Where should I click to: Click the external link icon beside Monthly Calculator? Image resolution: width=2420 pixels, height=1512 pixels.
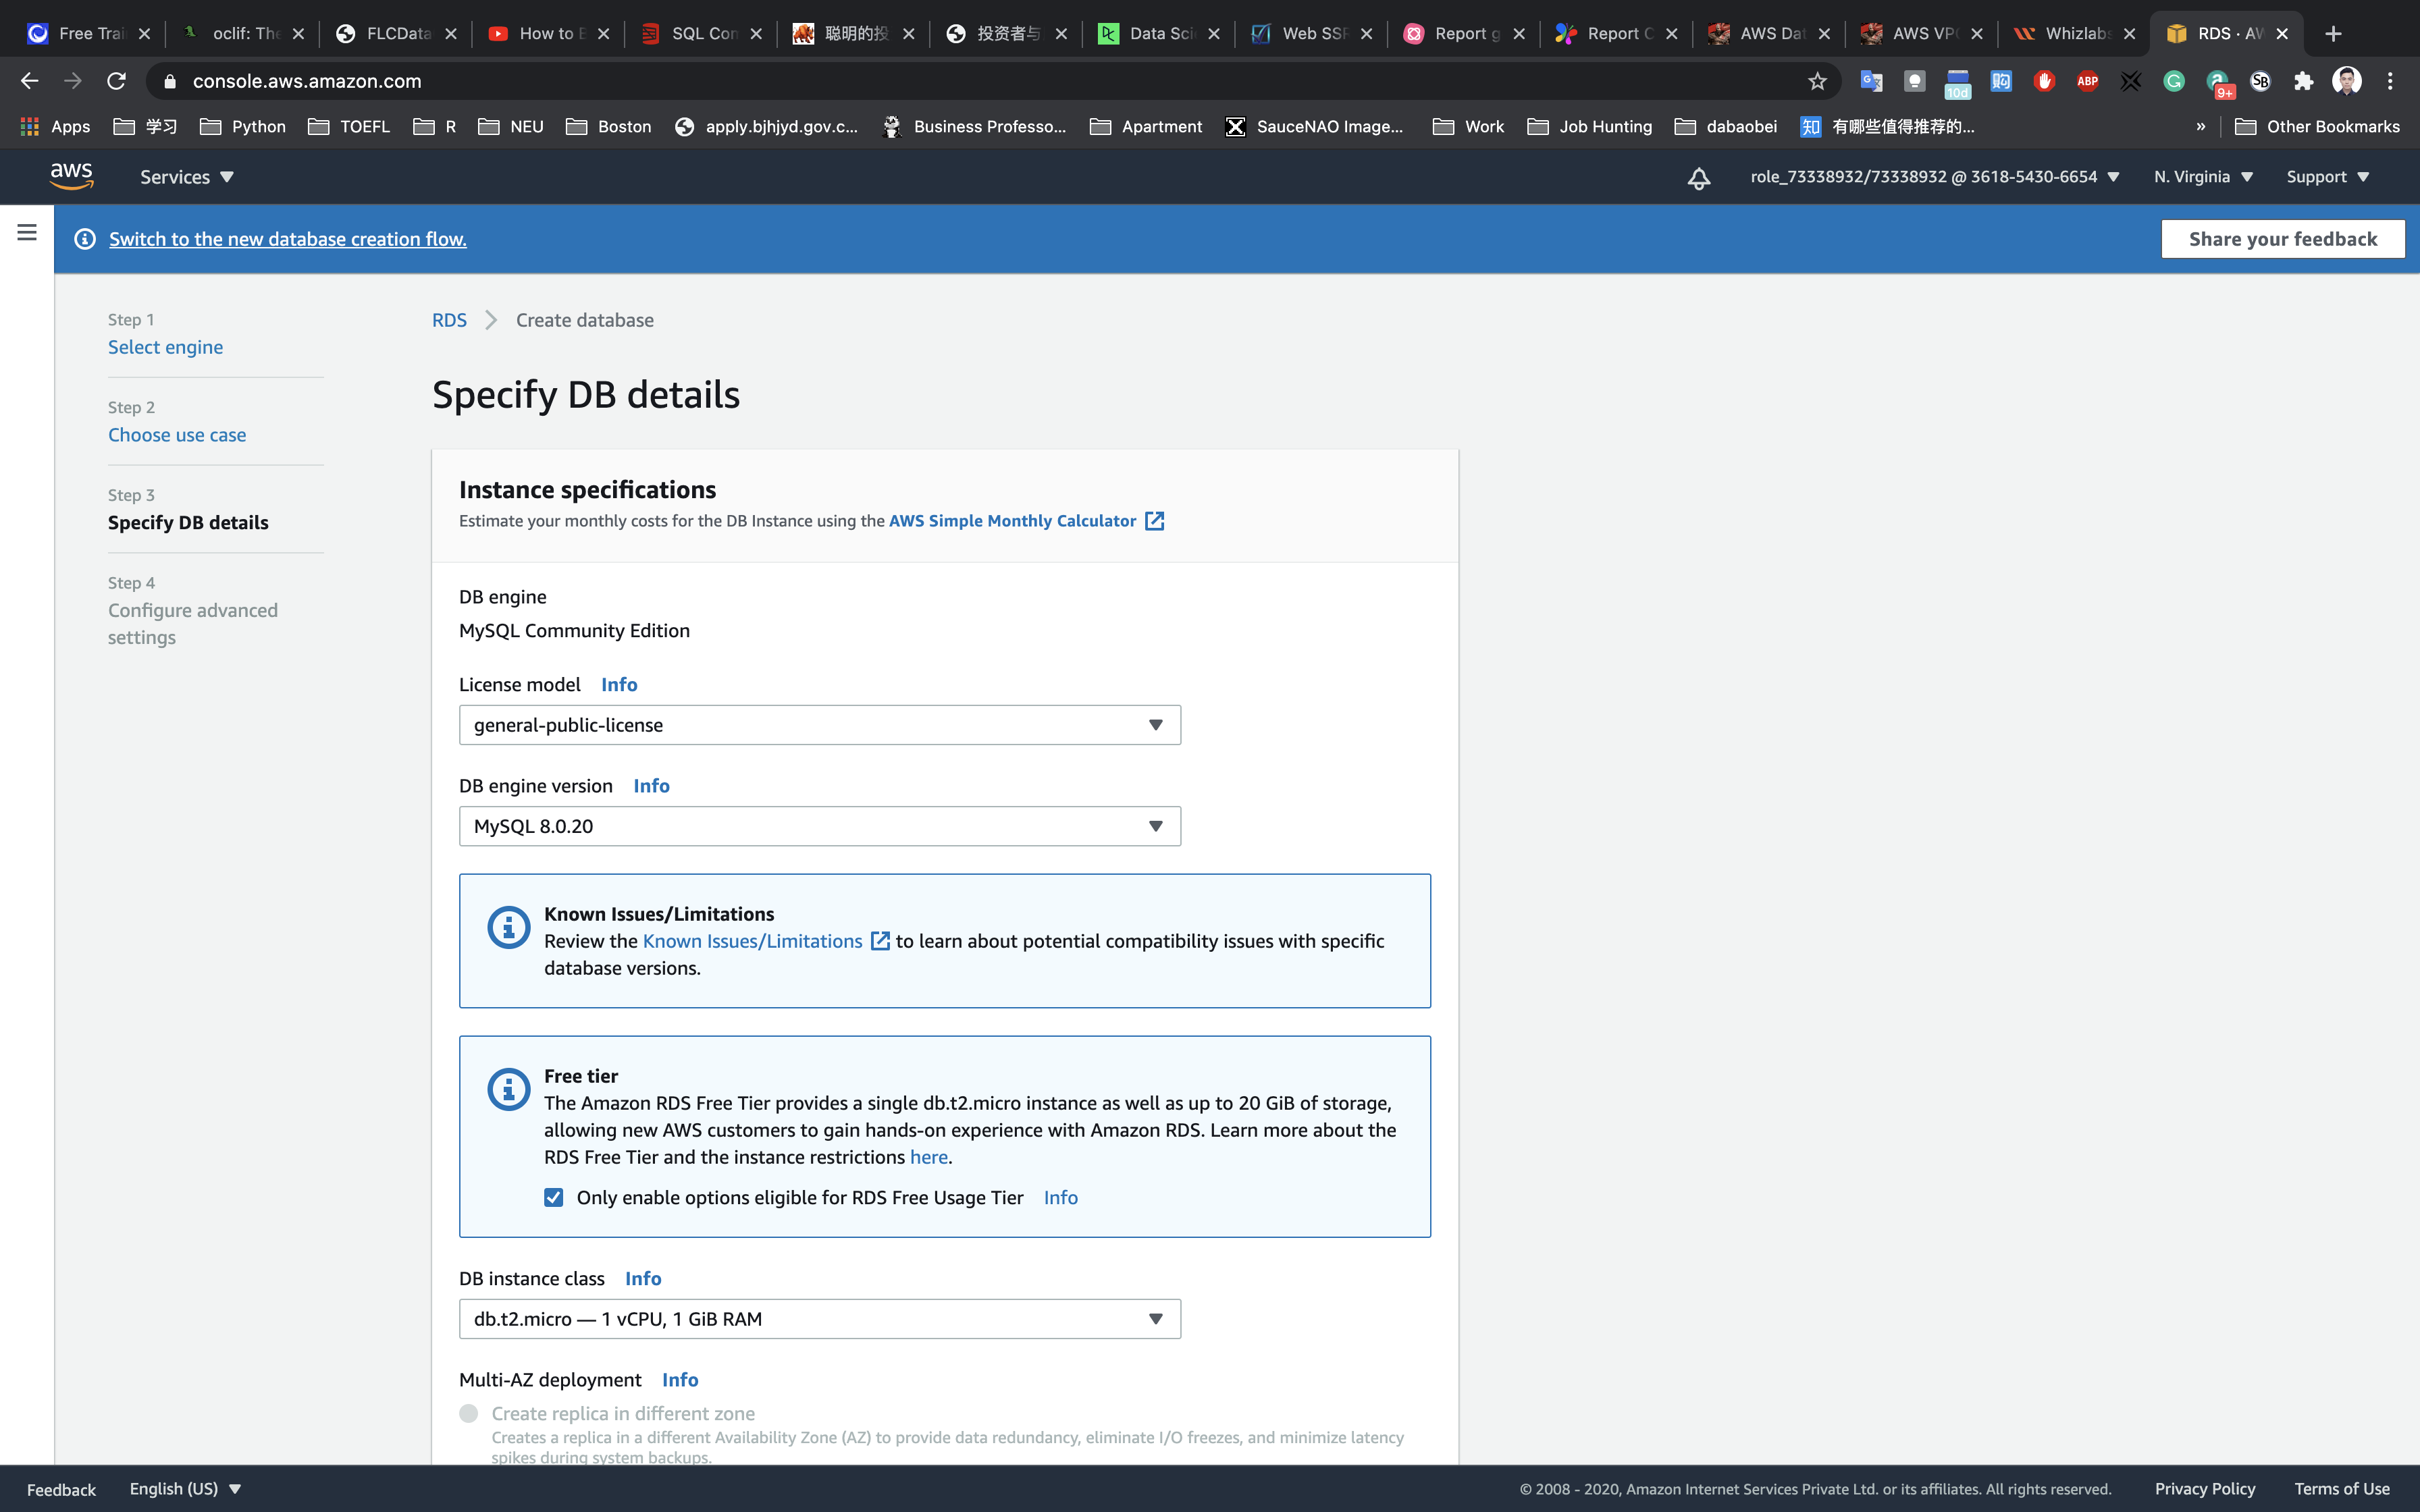(1154, 521)
